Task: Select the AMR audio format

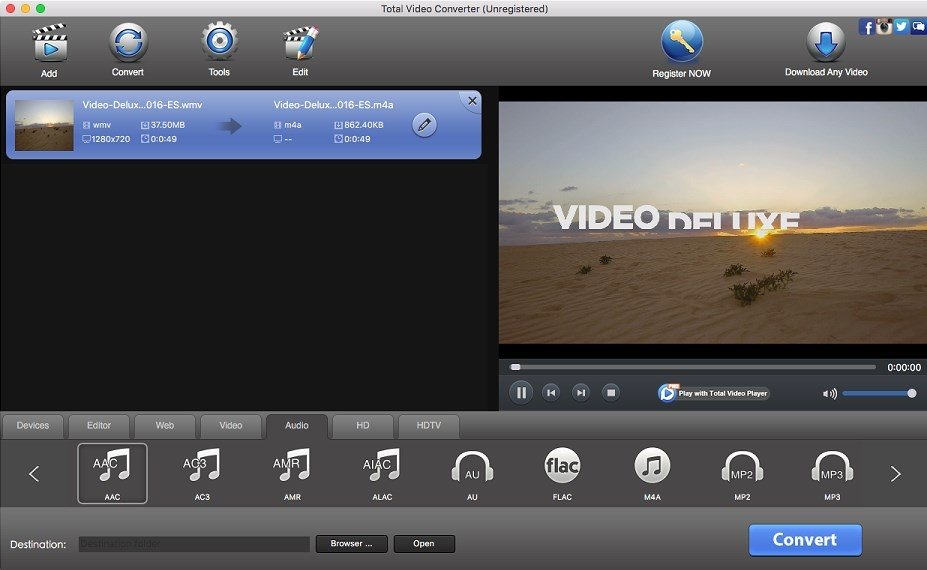Action: click(292, 474)
